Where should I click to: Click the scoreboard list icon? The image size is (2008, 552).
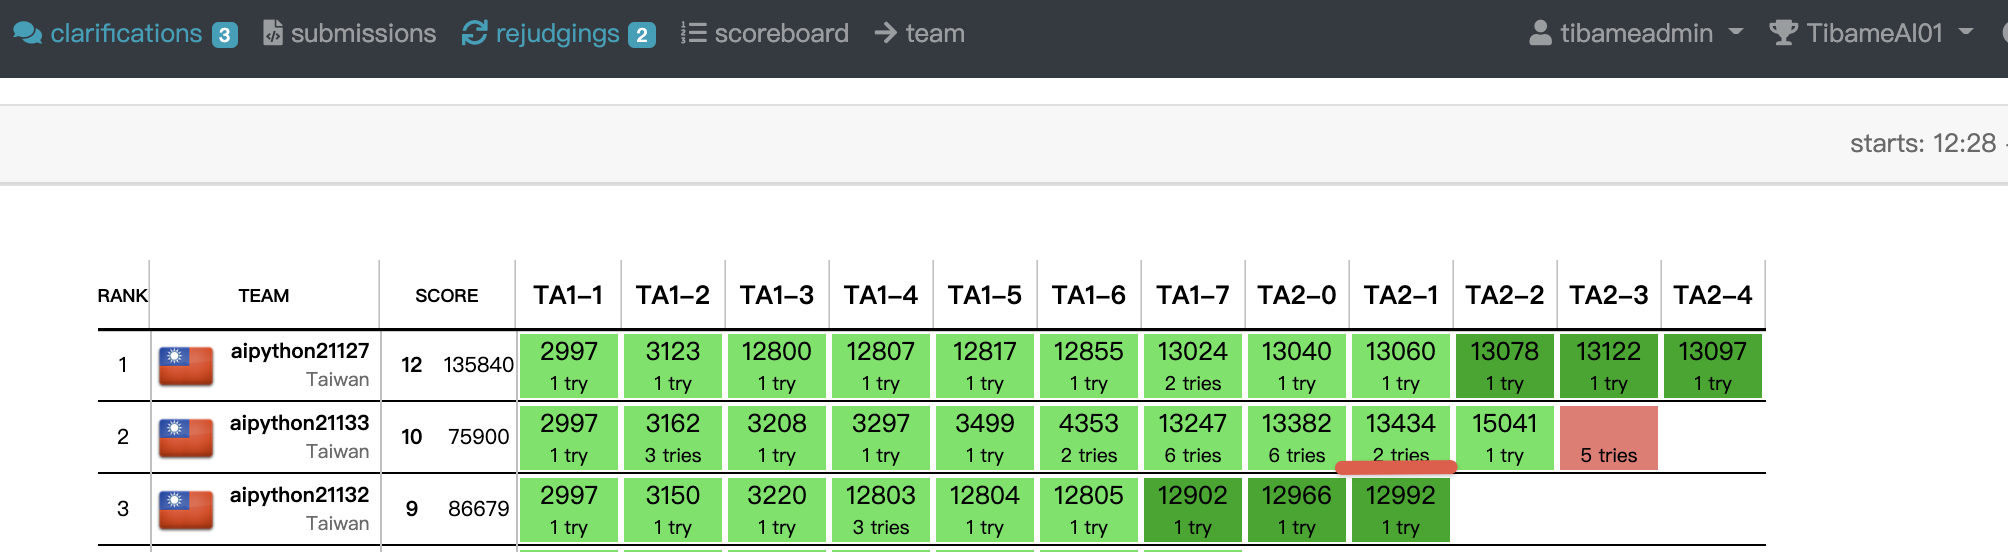click(693, 33)
